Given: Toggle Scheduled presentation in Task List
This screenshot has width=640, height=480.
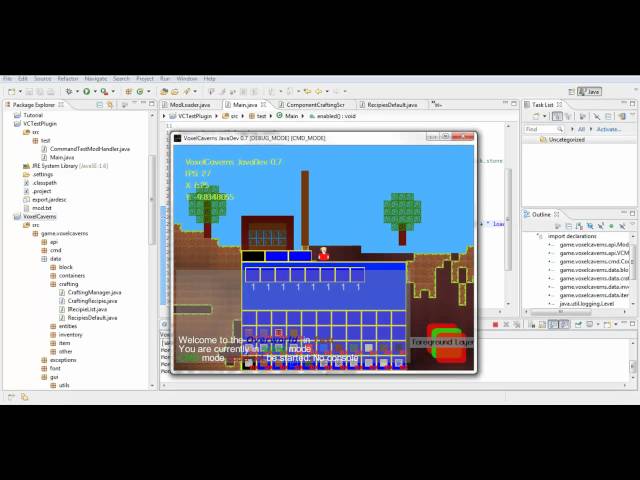Looking at the screenshot, I should 567,117.
